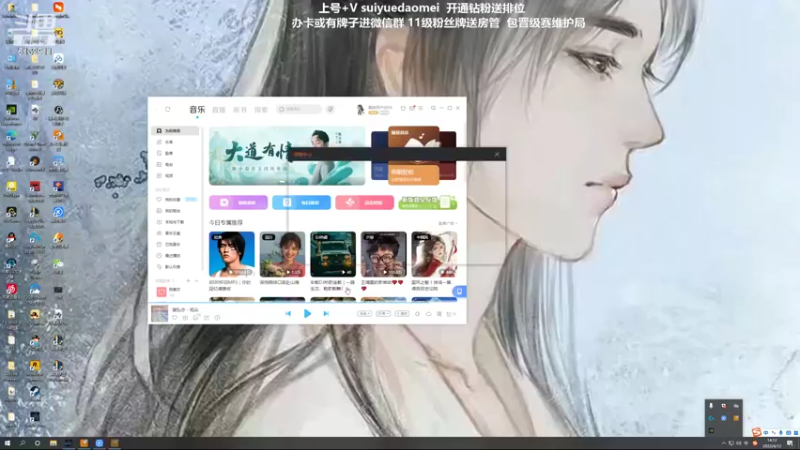Open the Windows Start menu
This screenshot has height=450, width=800.
click(x=7, y=443)
